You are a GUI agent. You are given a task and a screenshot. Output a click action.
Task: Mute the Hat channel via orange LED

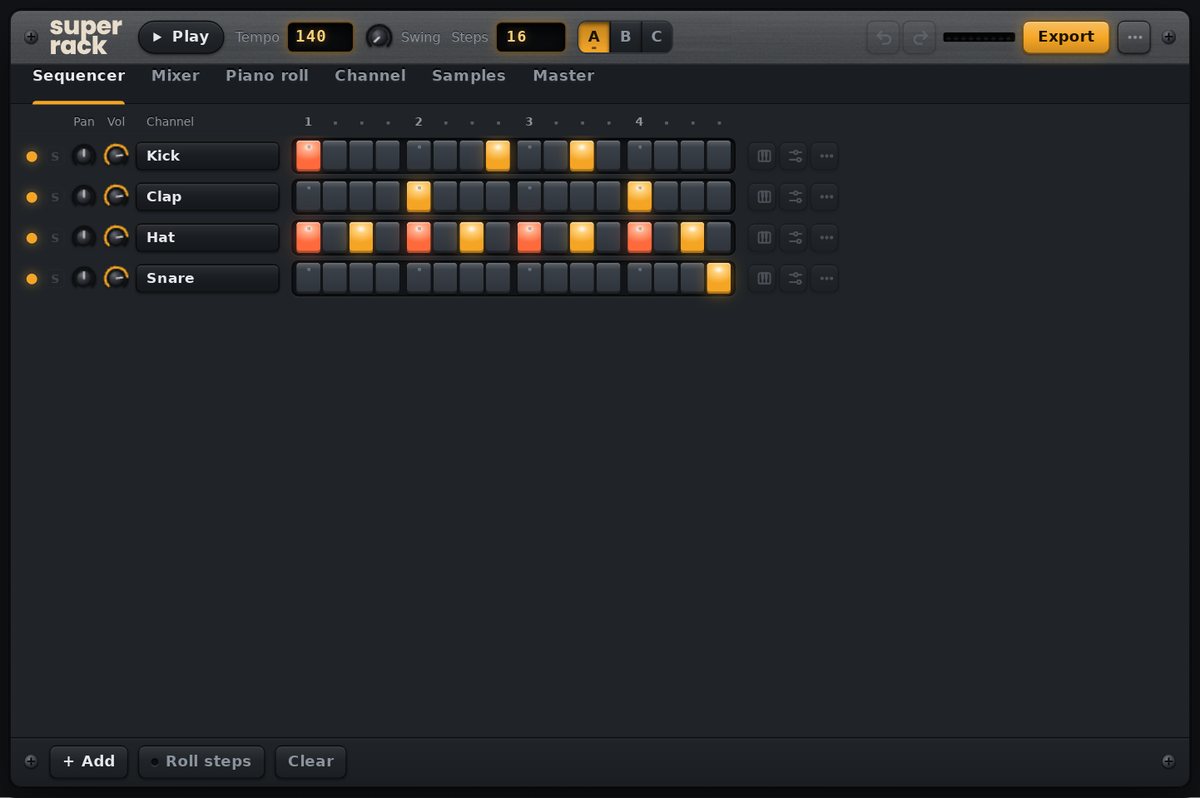coord(32,239)
